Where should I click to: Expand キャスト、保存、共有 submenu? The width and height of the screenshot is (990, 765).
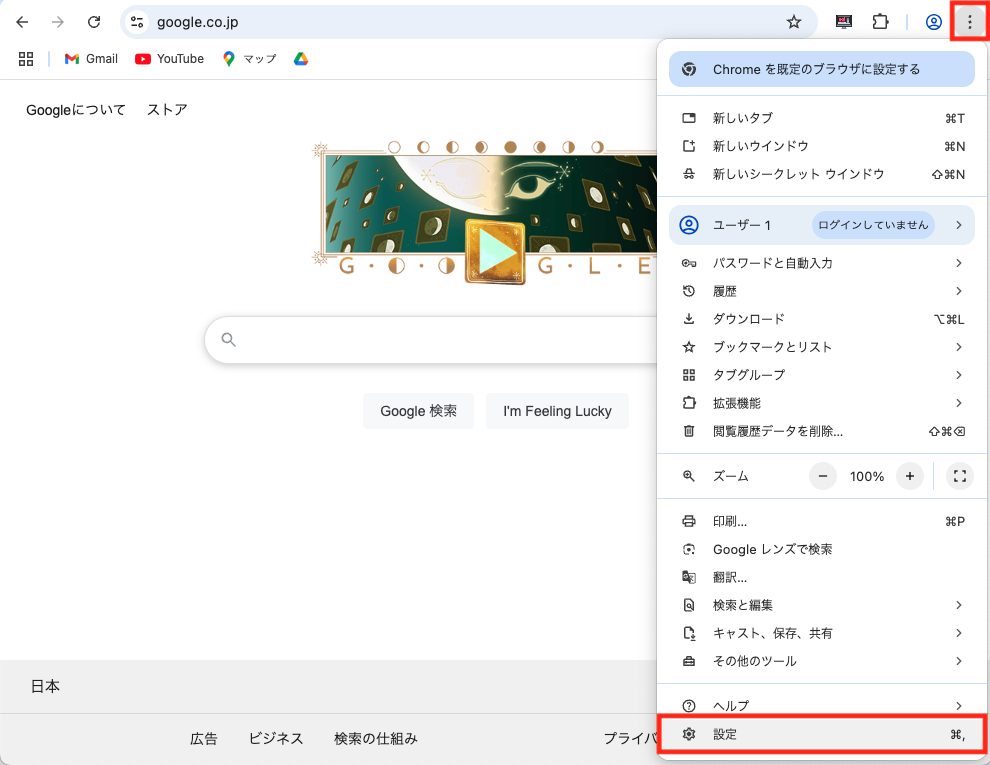[x=821, y=633]
